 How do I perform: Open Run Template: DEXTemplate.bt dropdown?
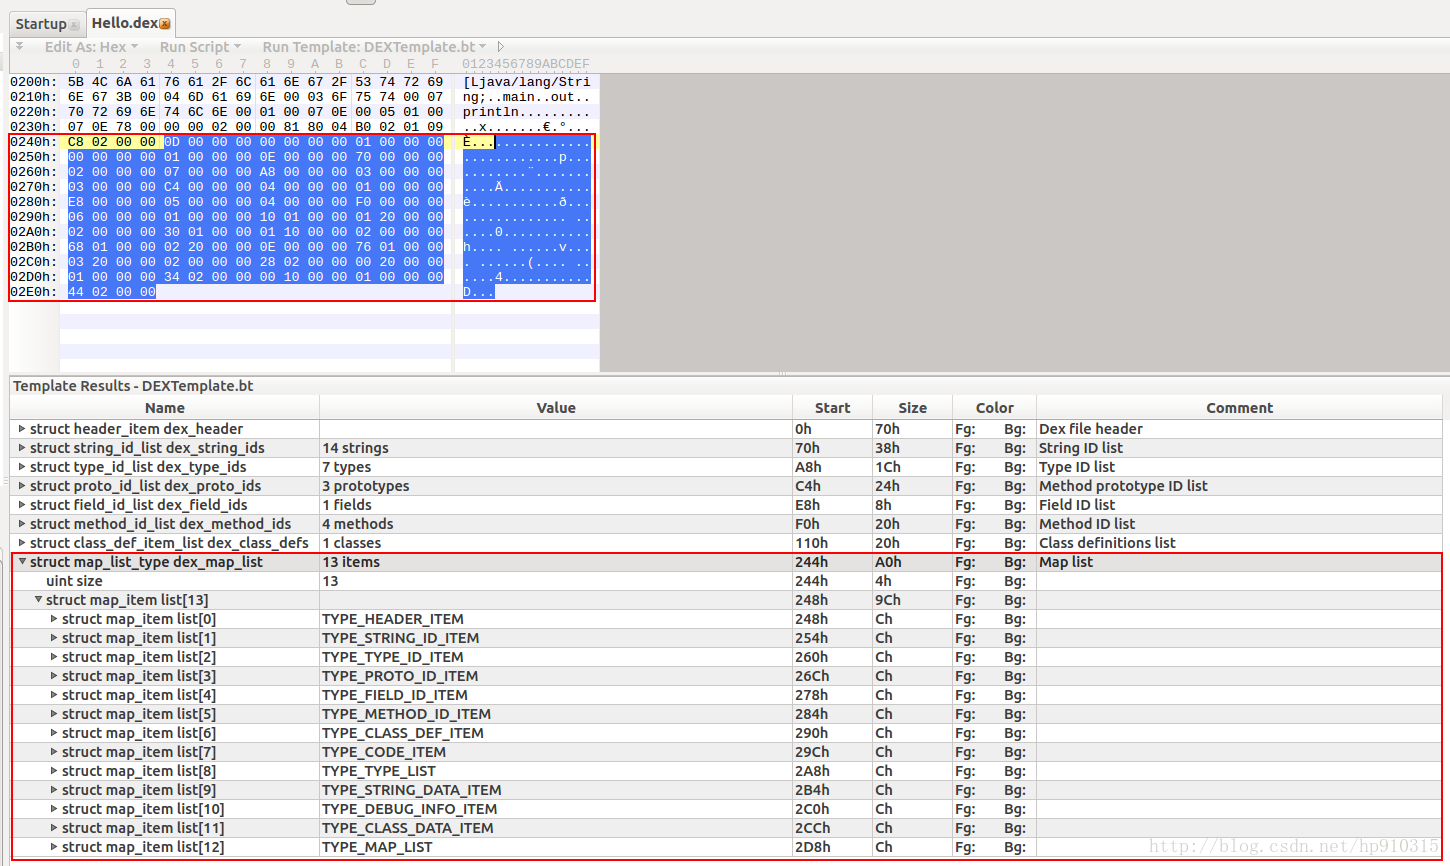coord(374,47)
